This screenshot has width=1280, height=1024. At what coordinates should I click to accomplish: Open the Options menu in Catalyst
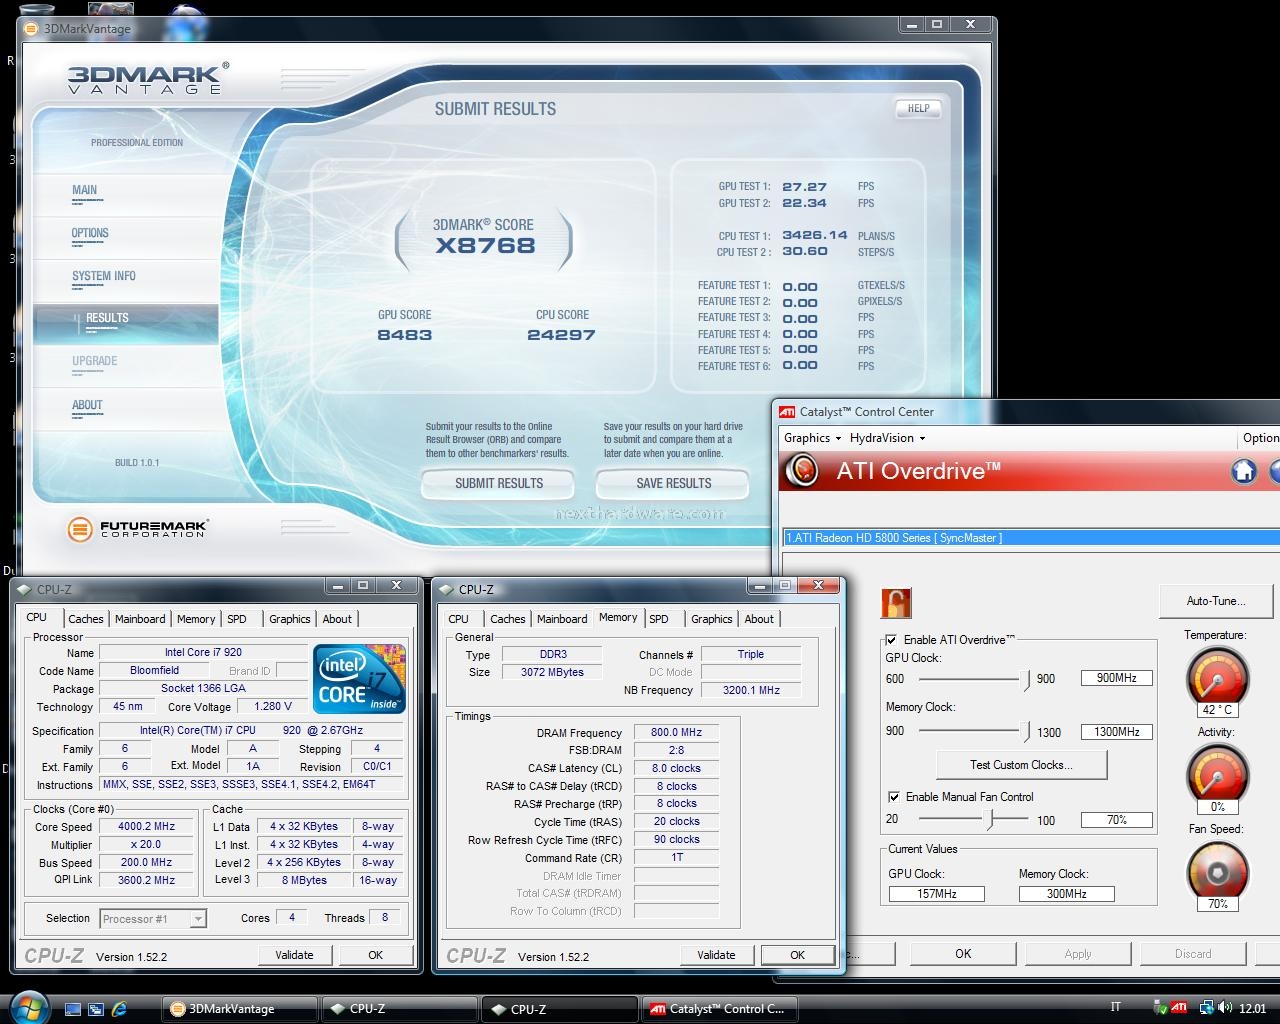click(1260, 438)
